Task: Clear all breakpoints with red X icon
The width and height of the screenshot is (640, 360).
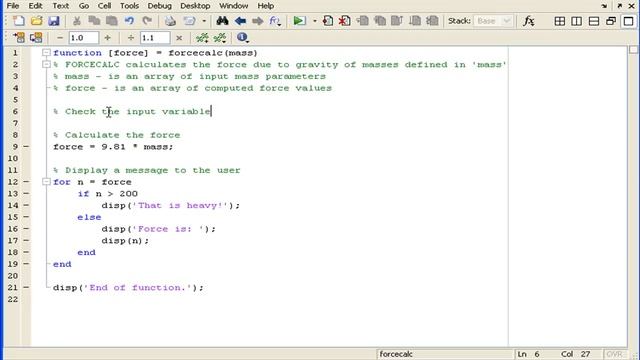Action: coord(344,21)
